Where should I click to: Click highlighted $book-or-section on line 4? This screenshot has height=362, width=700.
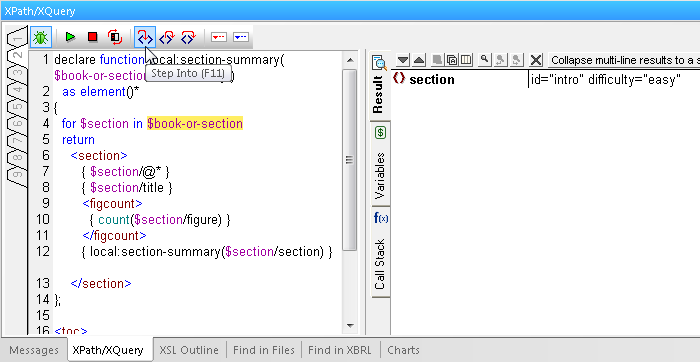coord(195,124)
